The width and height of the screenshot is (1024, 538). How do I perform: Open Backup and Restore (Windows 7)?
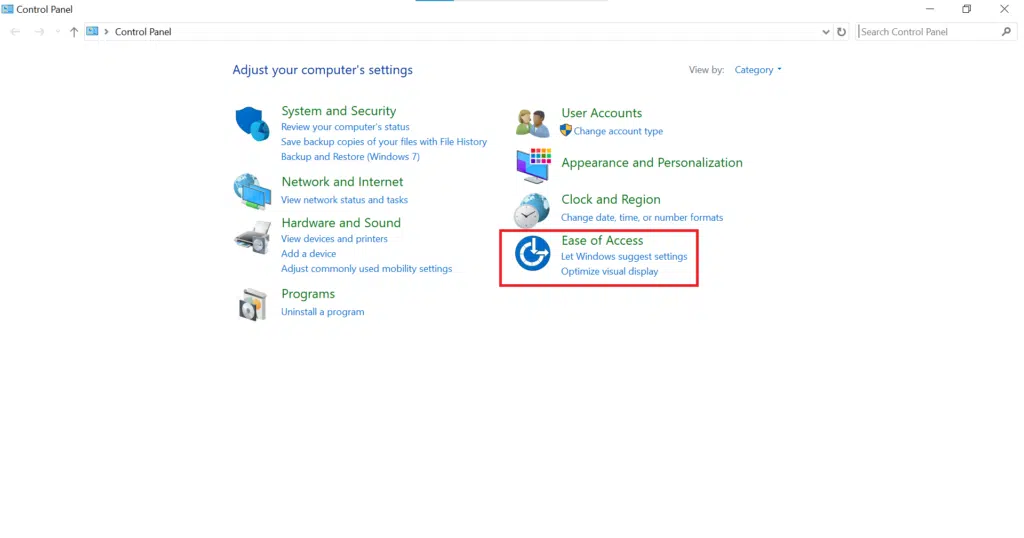pos(350,157)
